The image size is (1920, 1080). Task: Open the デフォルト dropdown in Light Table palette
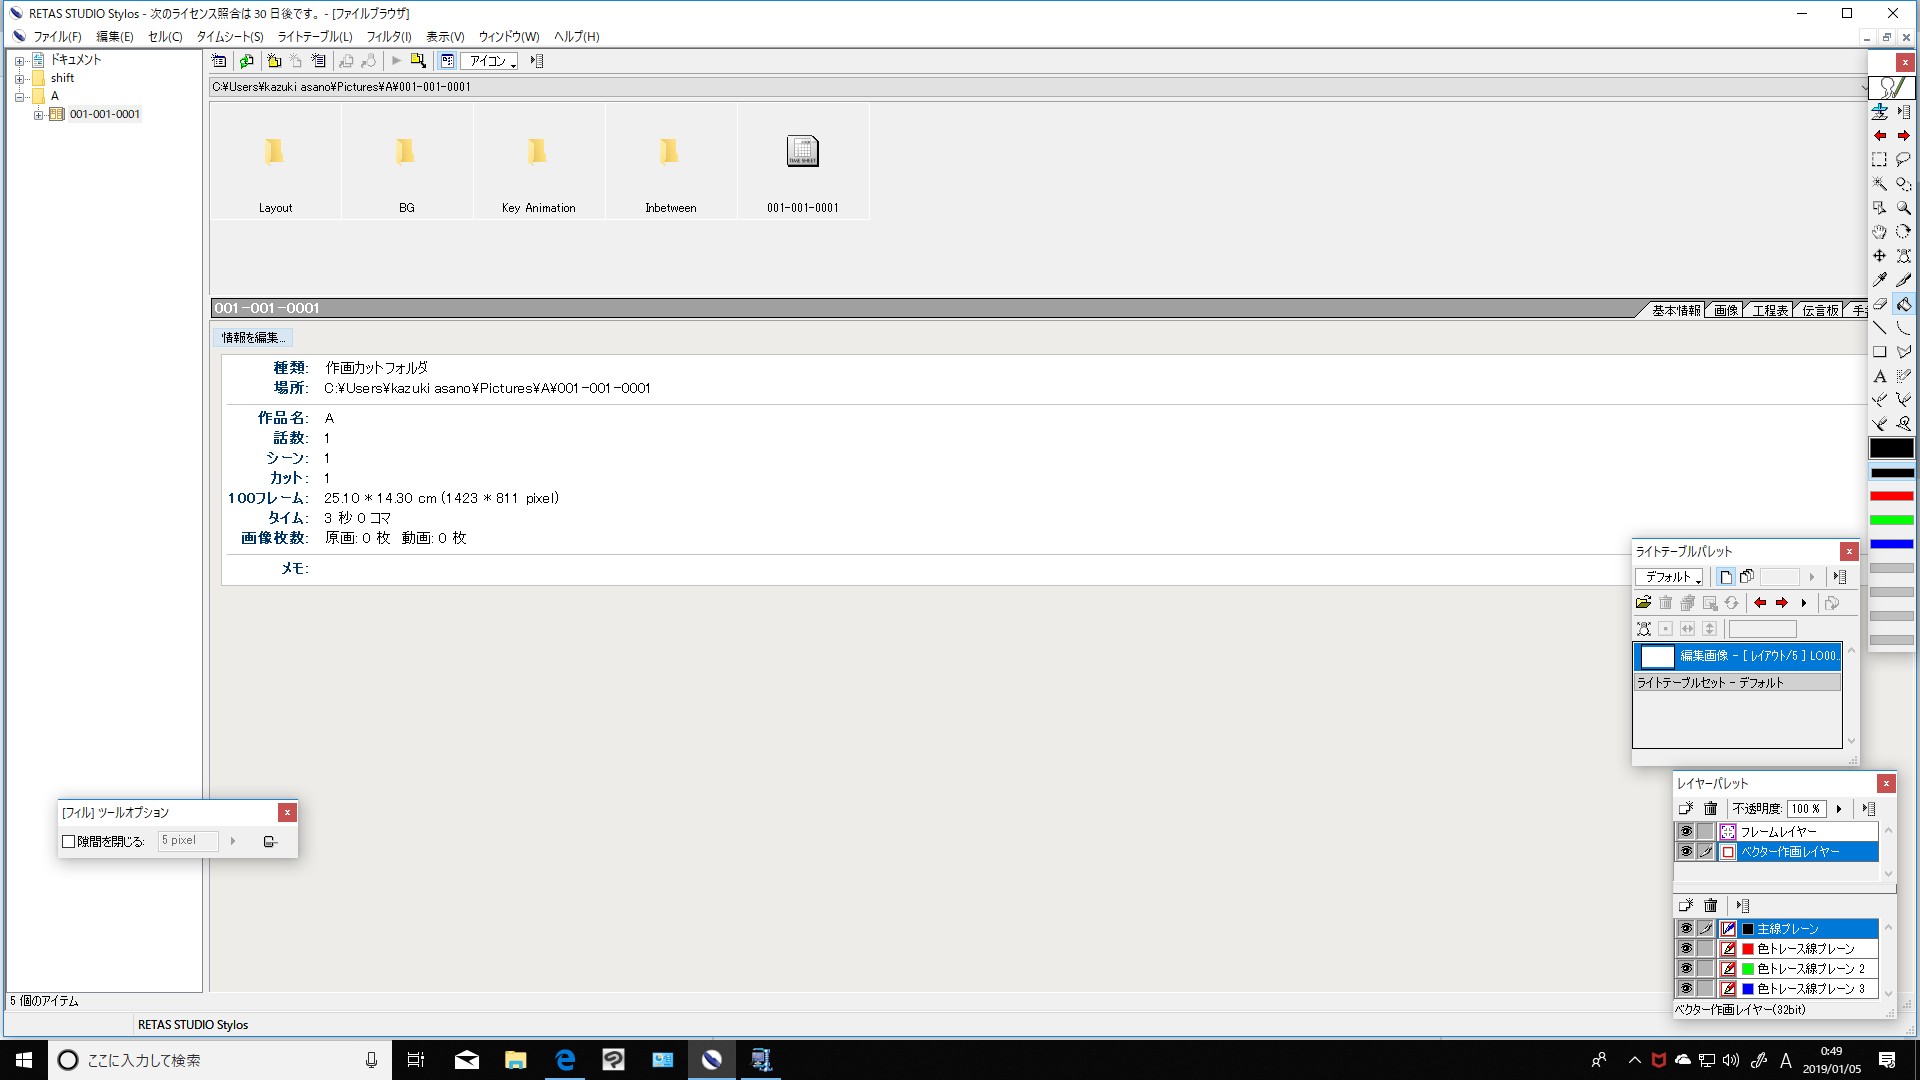1669,577
